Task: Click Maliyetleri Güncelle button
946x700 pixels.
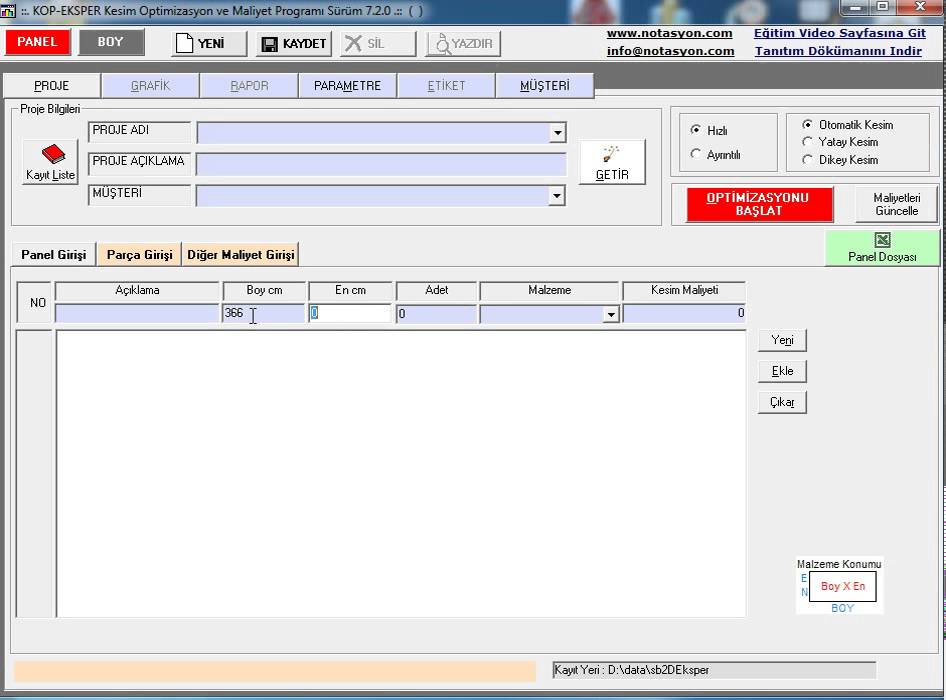Action: pyautogui.click(x=897, y=204)
